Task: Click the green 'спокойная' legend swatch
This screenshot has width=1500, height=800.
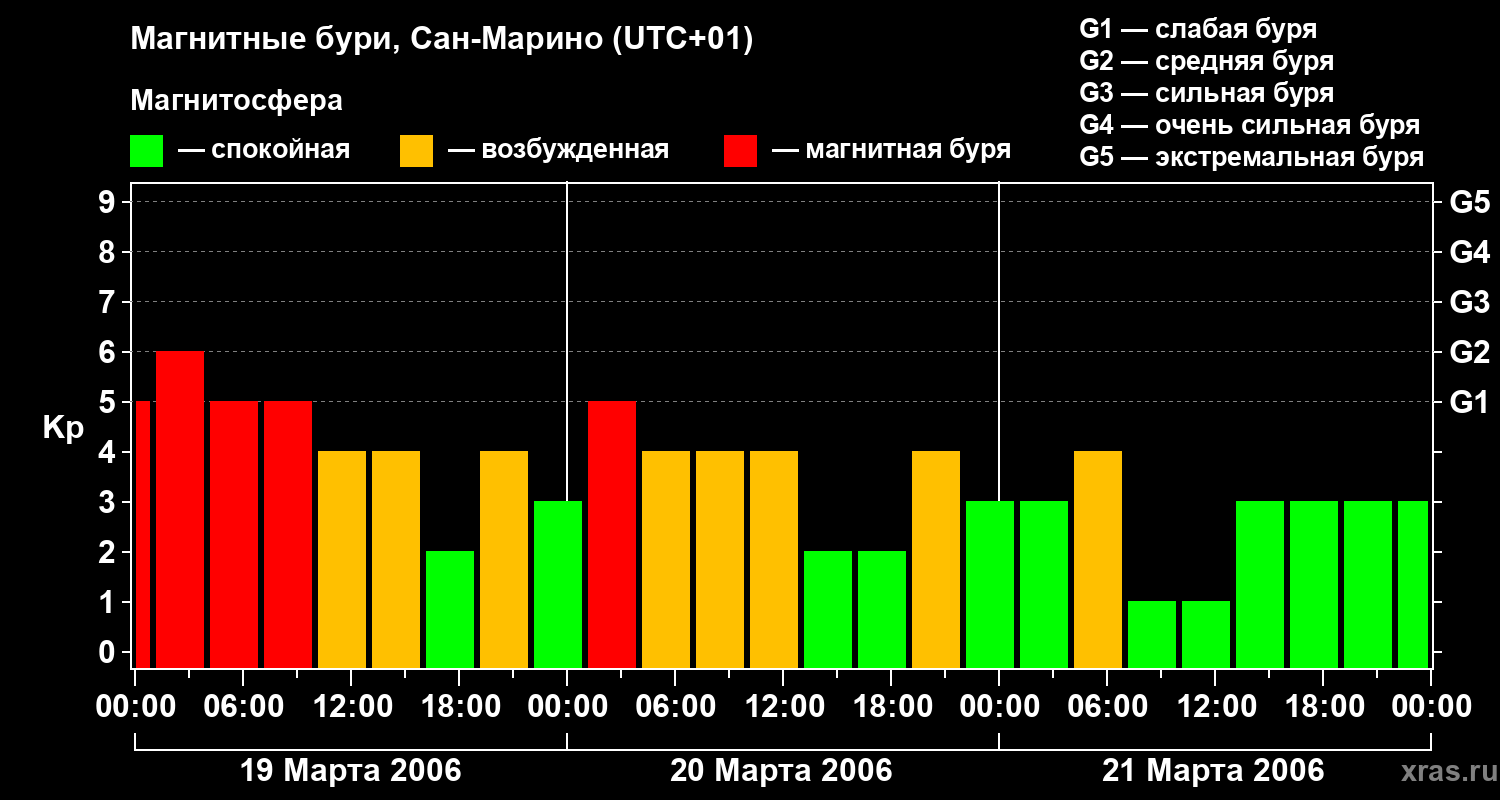Action: 146,151
